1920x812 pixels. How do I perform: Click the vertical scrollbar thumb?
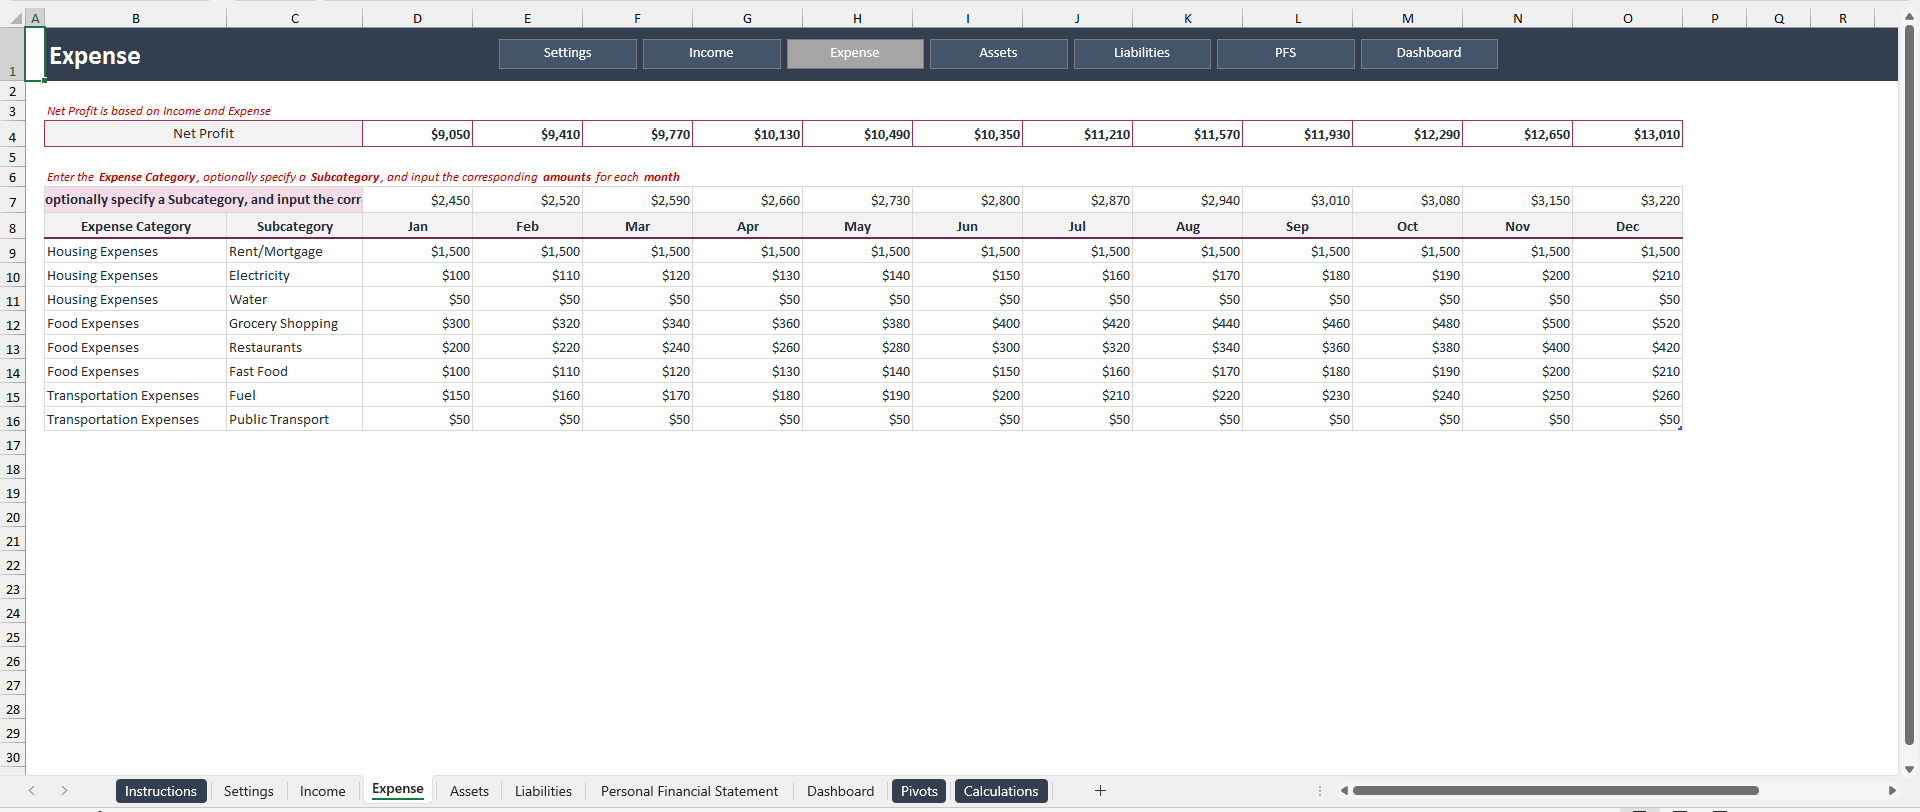1909,385
